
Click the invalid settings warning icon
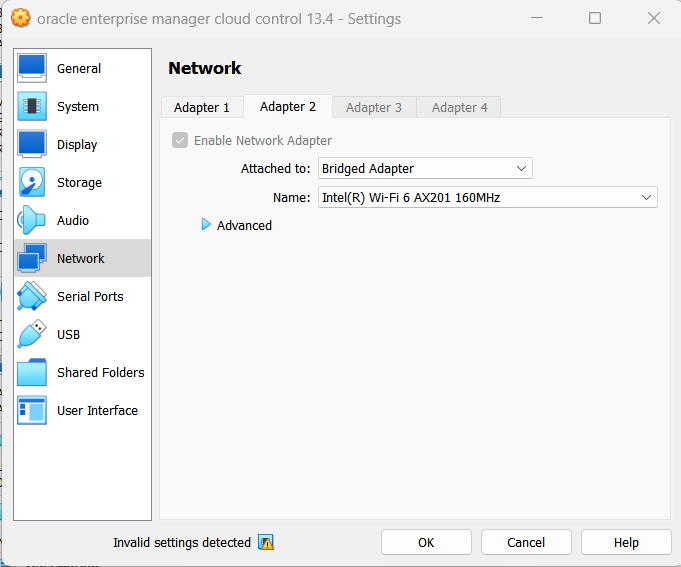(266, 542)
